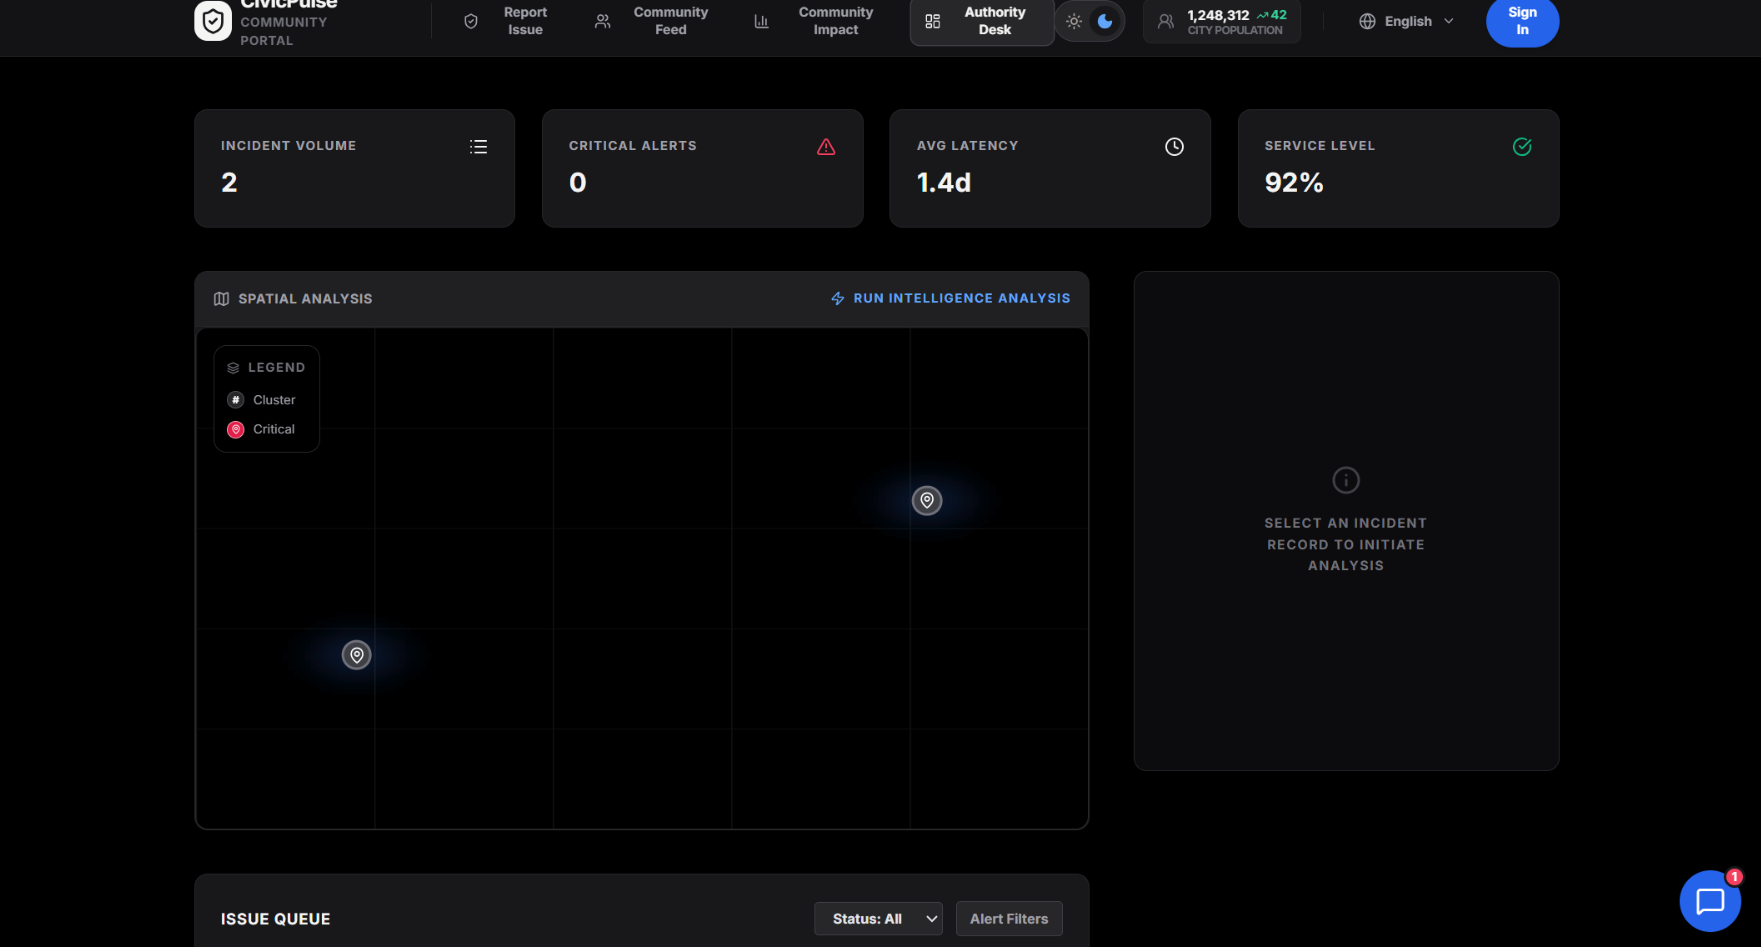The height and width of the screenshot is (947, 1761).
Task: Select the Authority Desk tab
Action: pos(981,21)
